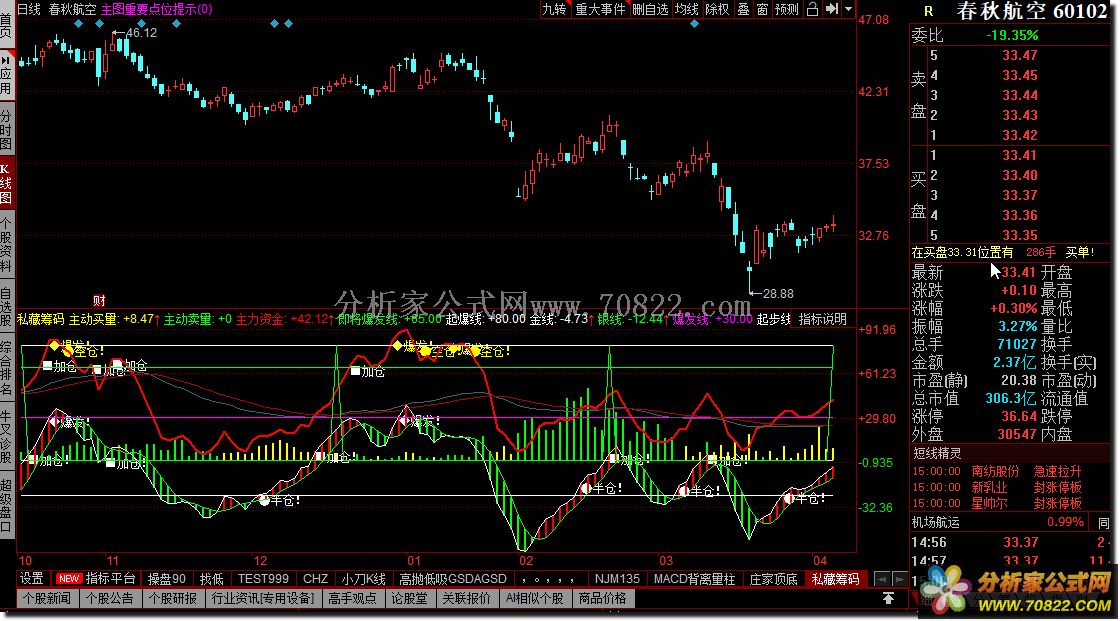The height and width of the screenshot is (621, 1120).
Task: Click the 窗 window button
Action: click(762, 9)
